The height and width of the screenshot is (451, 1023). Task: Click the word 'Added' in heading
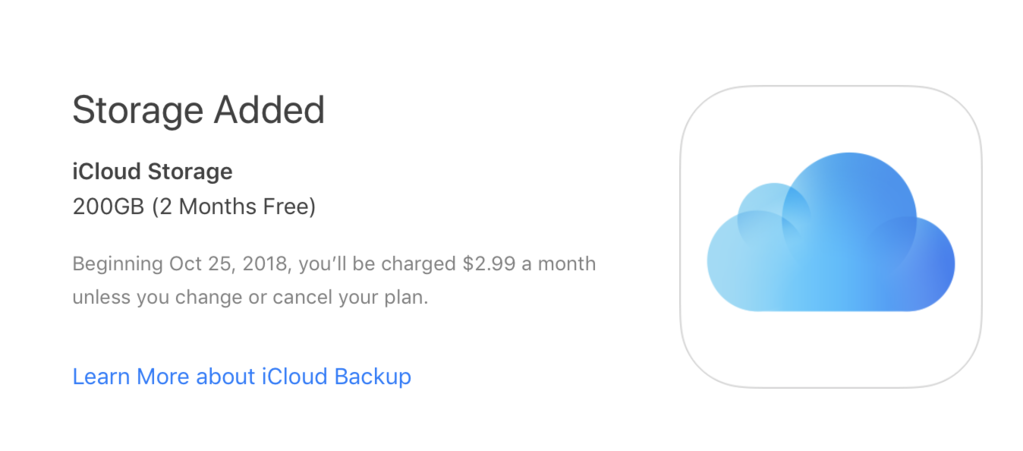point(269,110)
